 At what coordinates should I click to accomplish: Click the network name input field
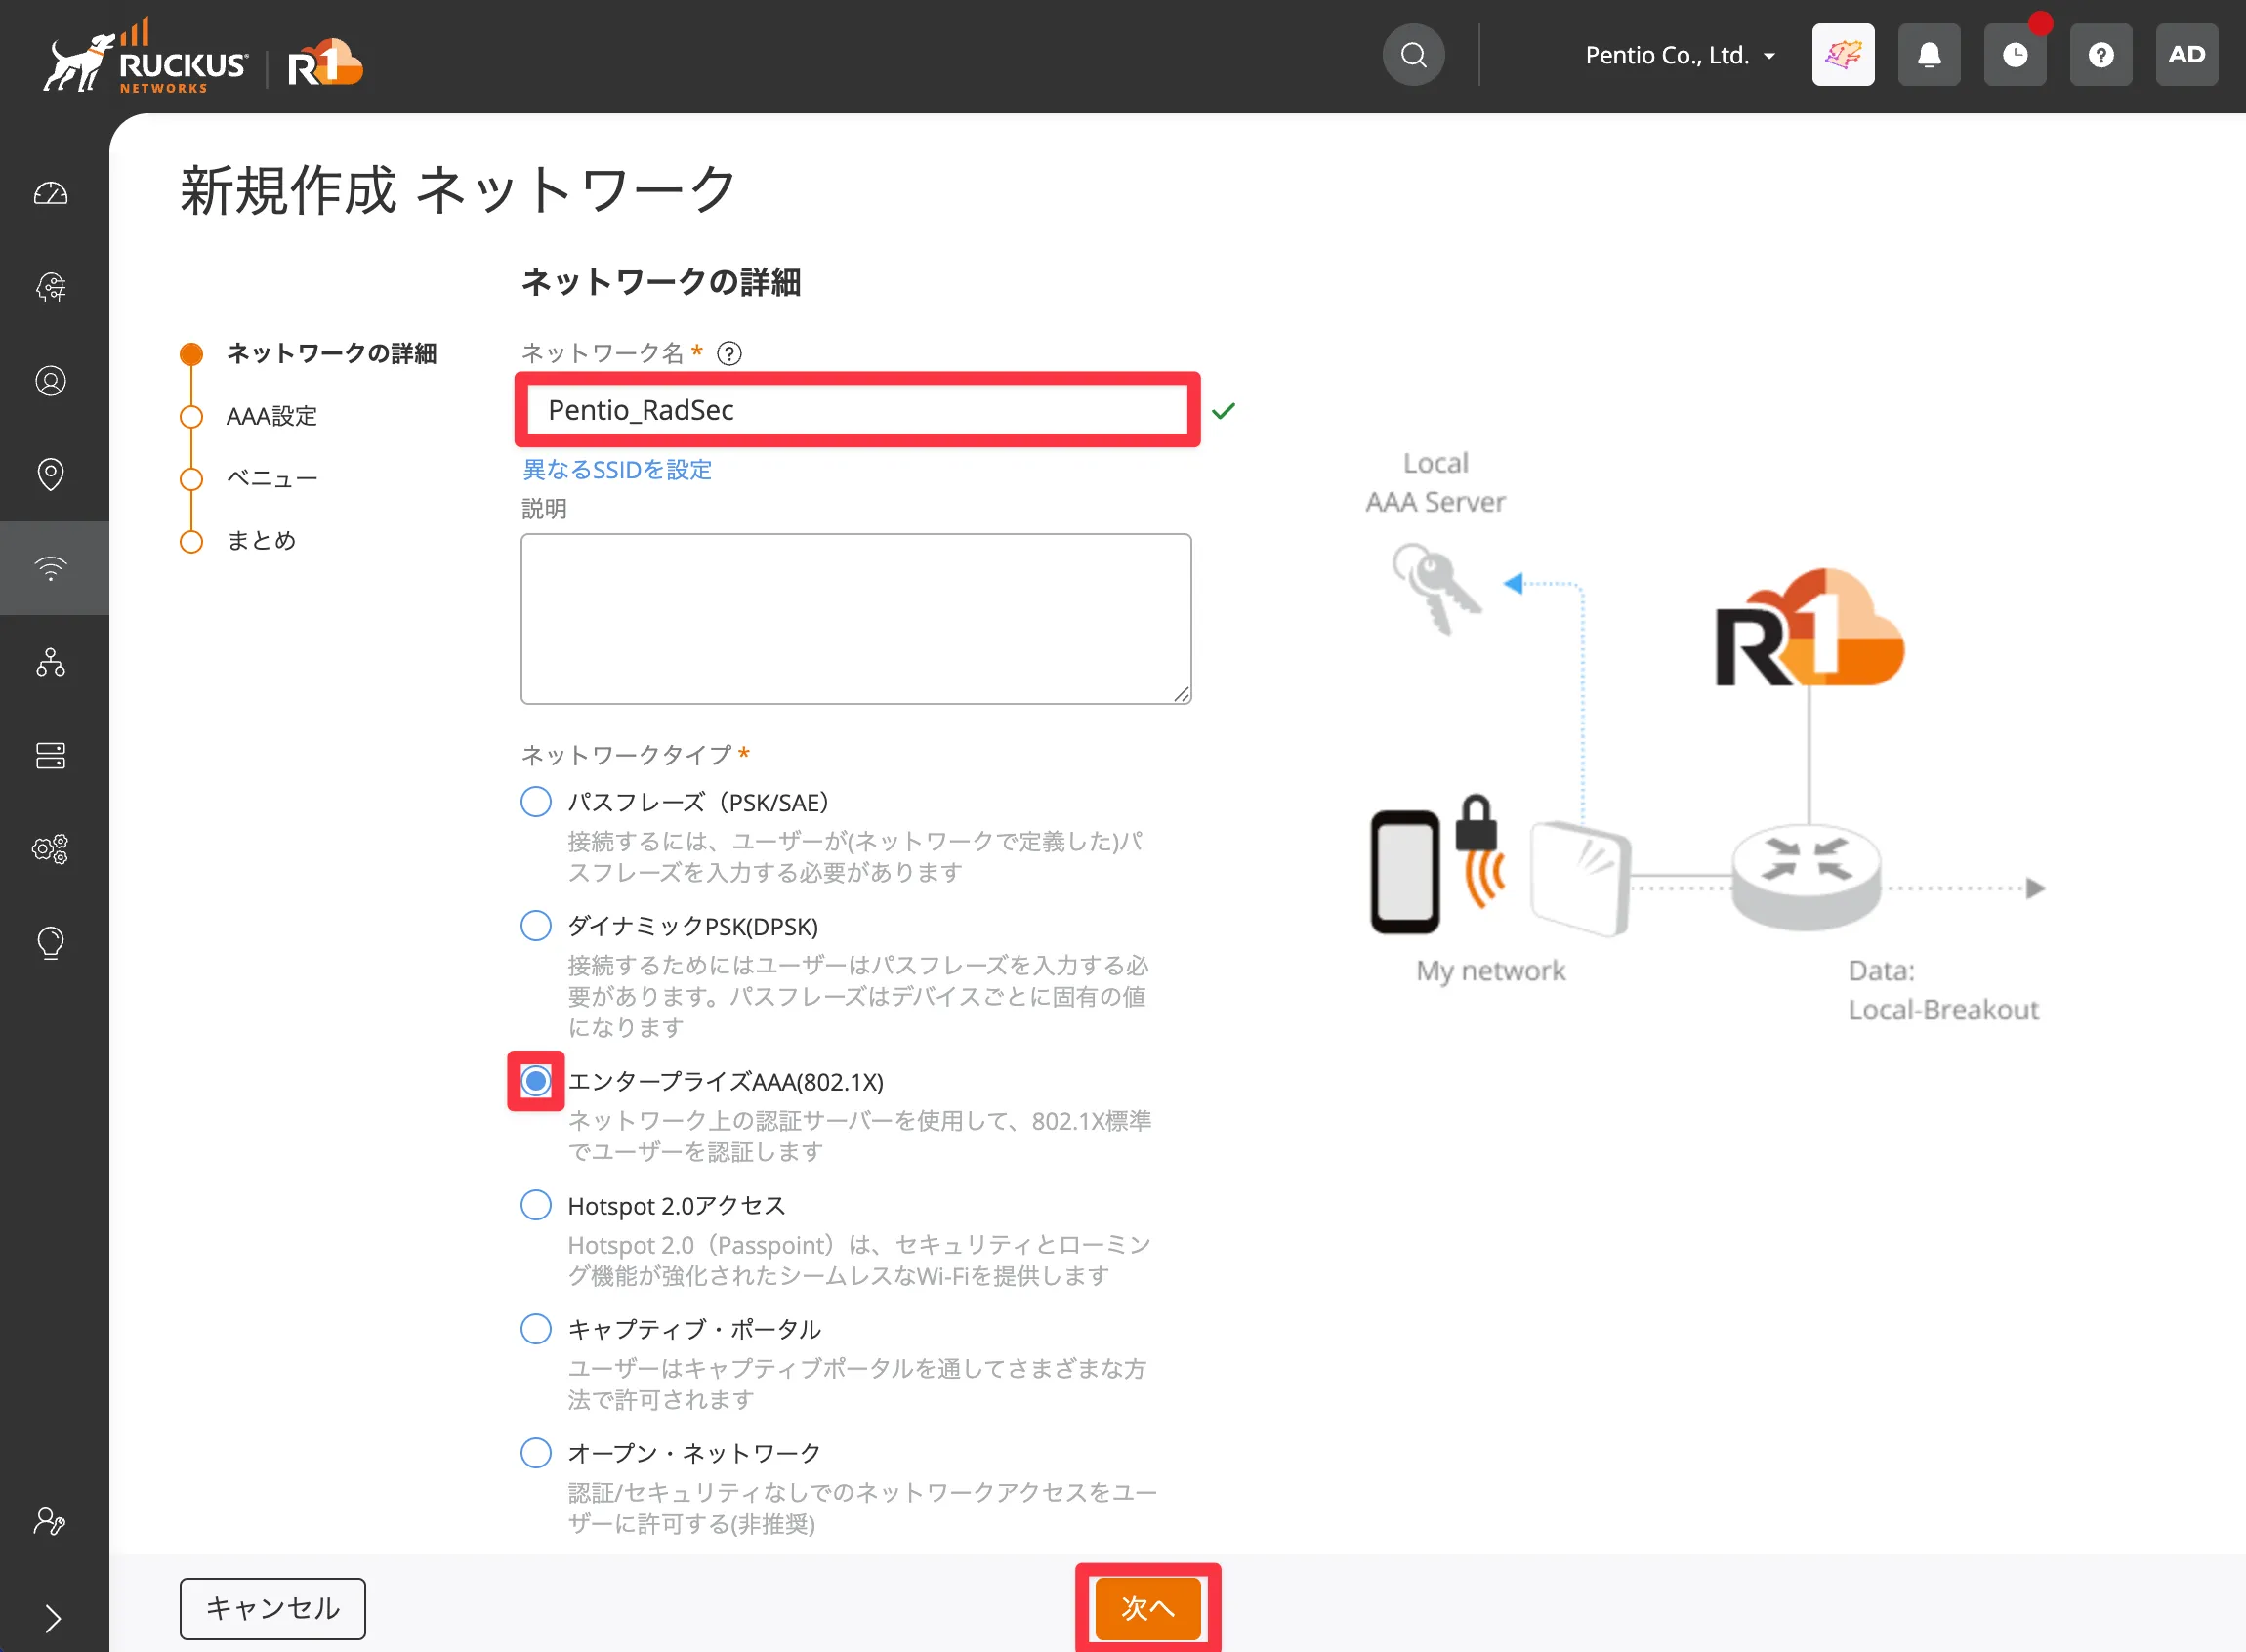tap(857, 410)
